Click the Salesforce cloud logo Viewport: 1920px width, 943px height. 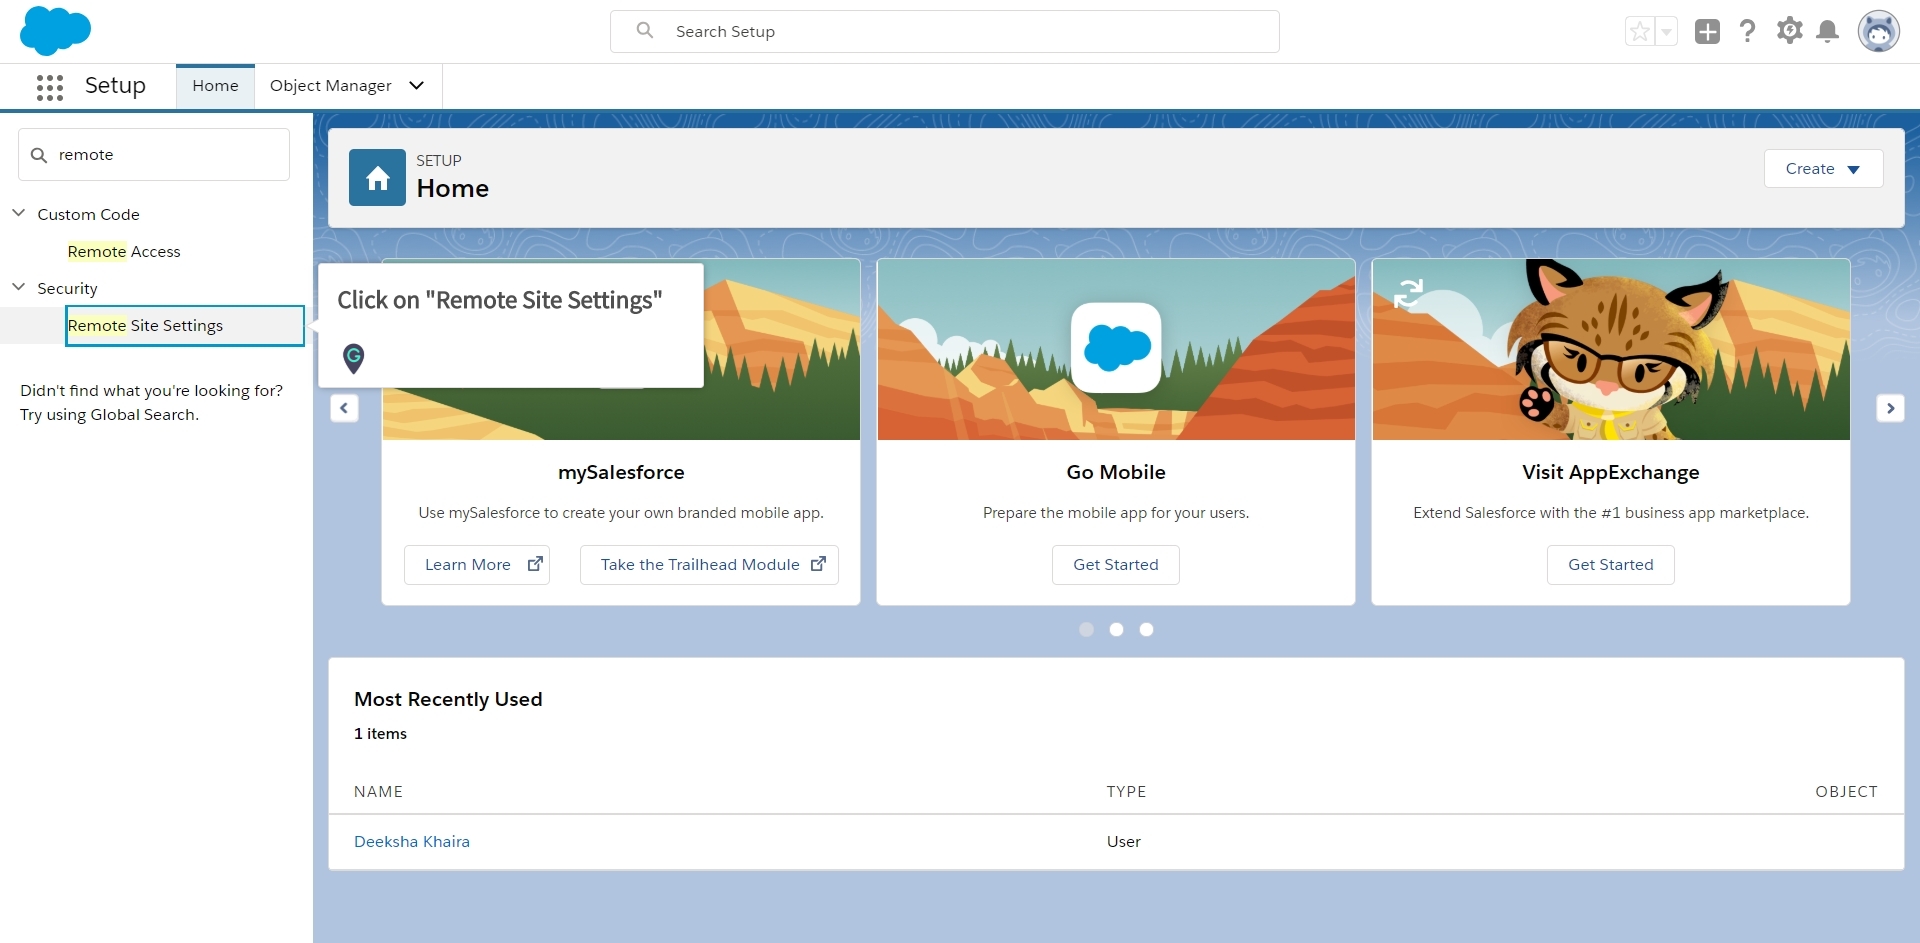point(55,30)
